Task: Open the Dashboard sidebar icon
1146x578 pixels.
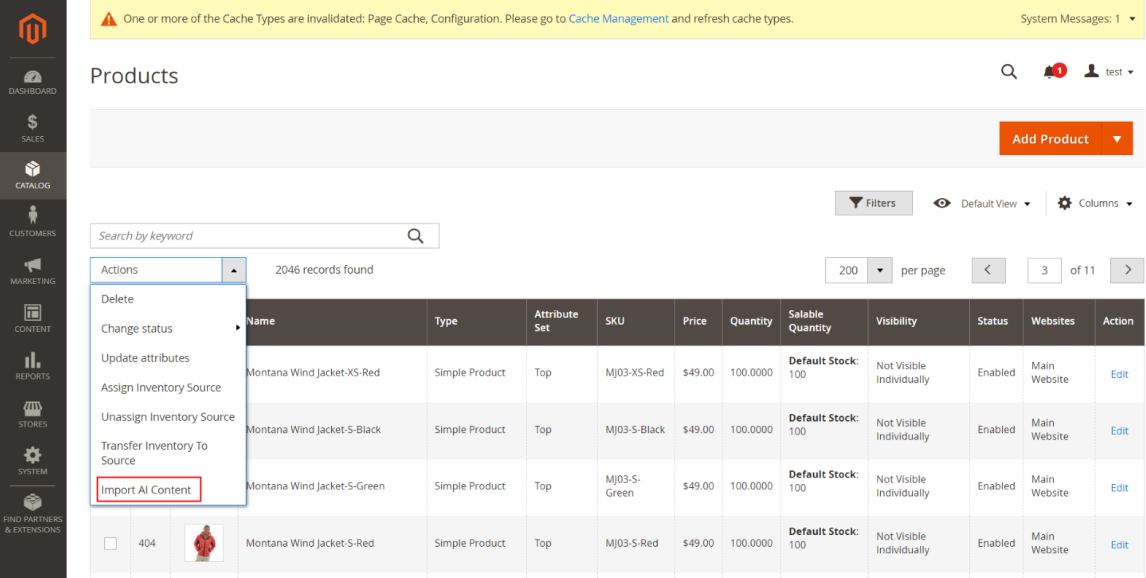Action: click(32, 82)
